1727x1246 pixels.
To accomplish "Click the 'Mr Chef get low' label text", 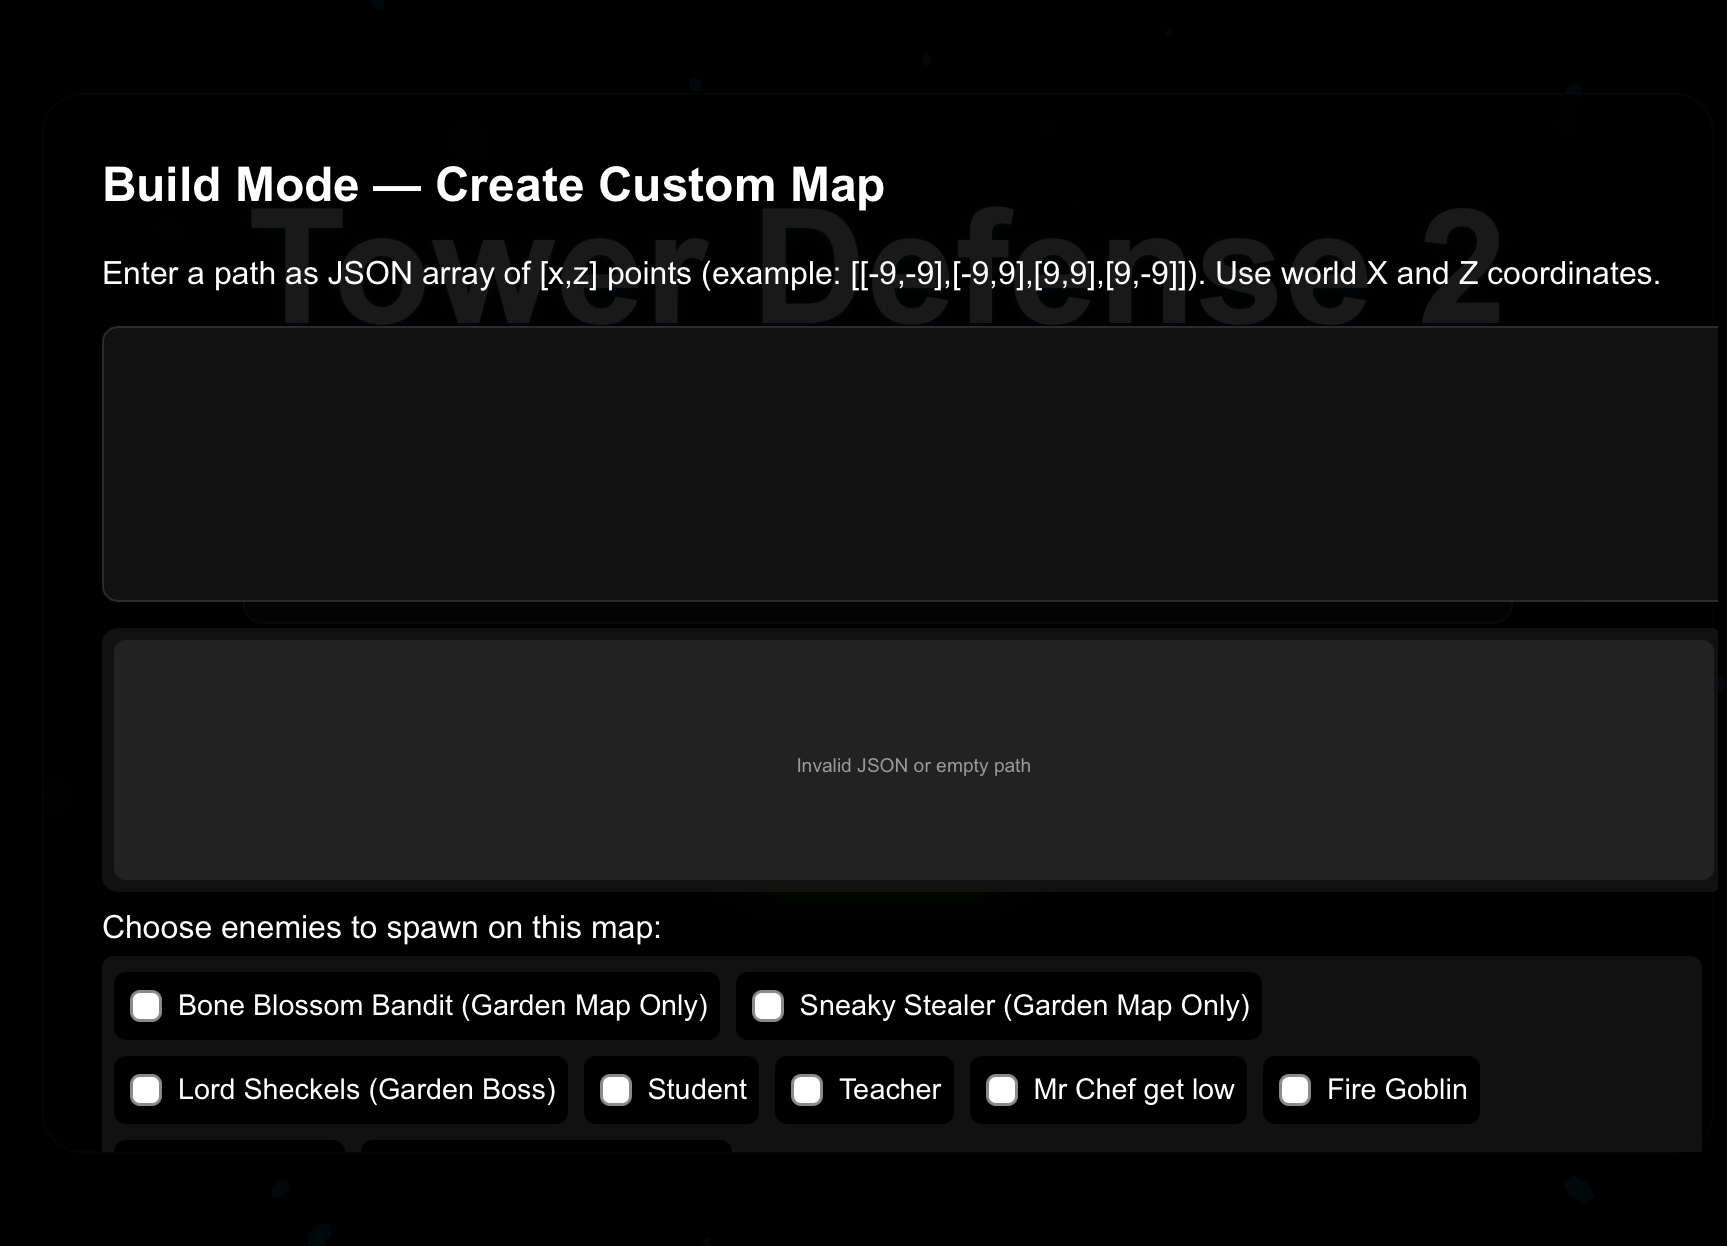I will click(1133, 1090).
